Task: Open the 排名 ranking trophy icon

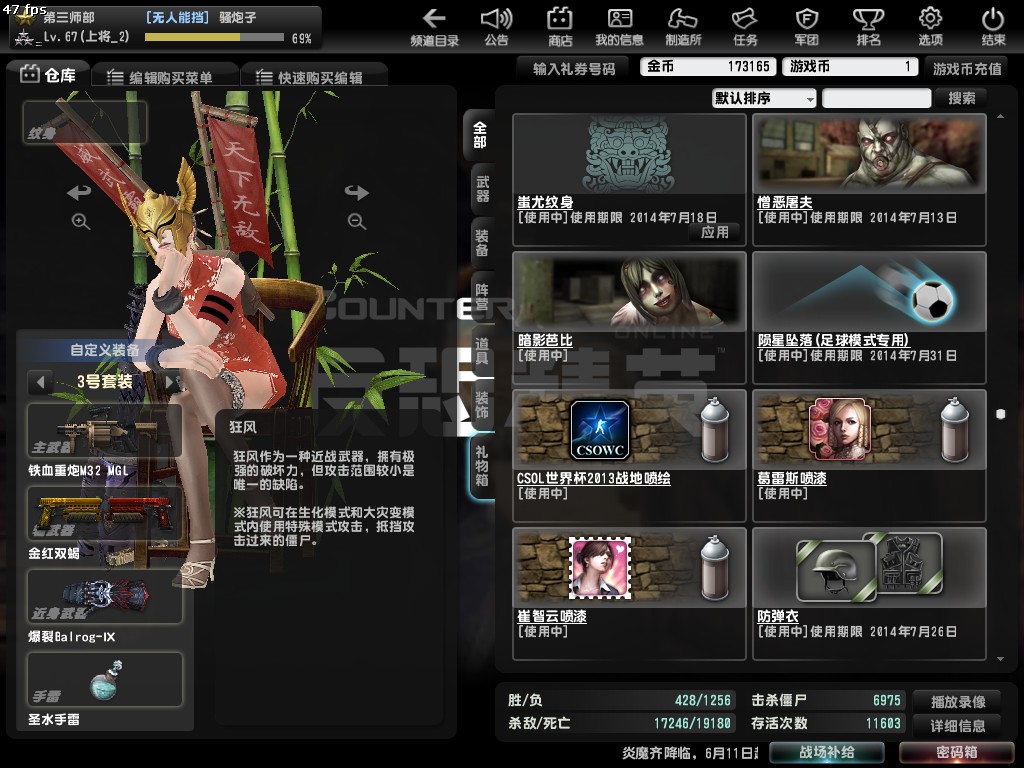Action: click(x=869, y=27)
